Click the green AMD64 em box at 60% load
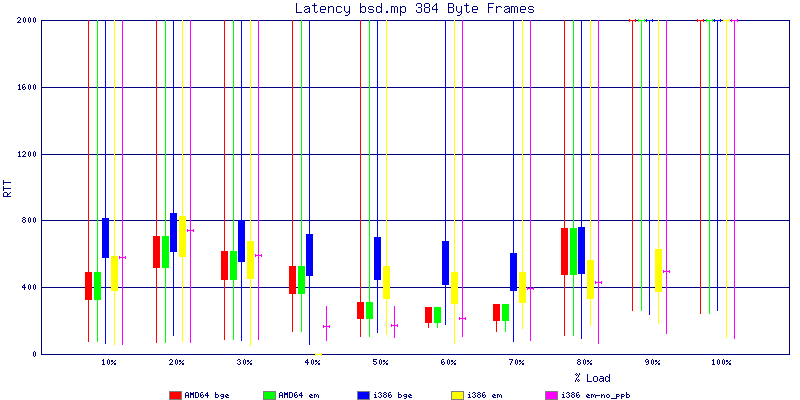 tap(437, 315)
